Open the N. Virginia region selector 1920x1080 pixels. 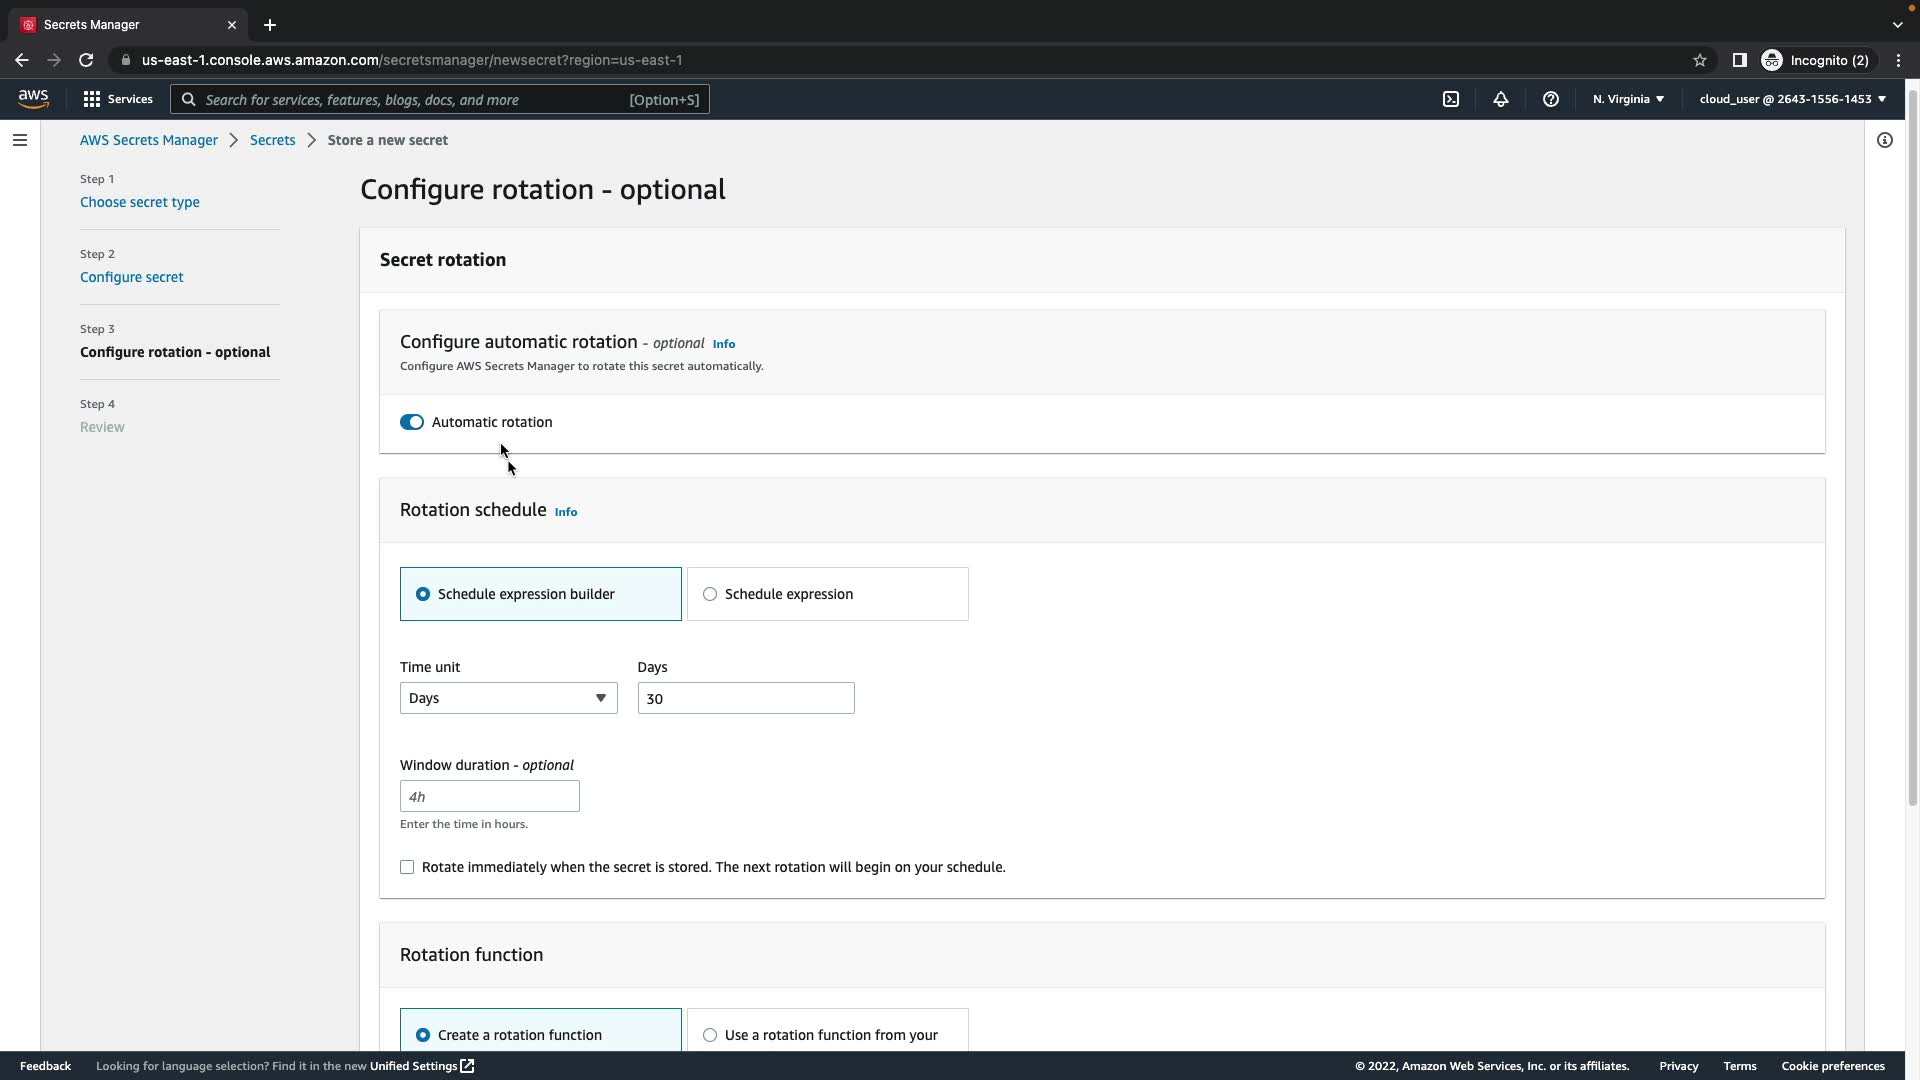1628,99
